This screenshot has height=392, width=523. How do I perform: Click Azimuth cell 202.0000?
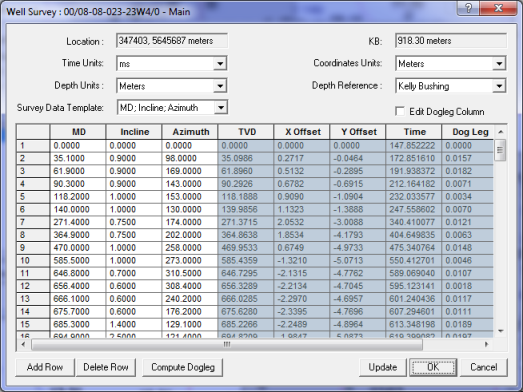190,235
